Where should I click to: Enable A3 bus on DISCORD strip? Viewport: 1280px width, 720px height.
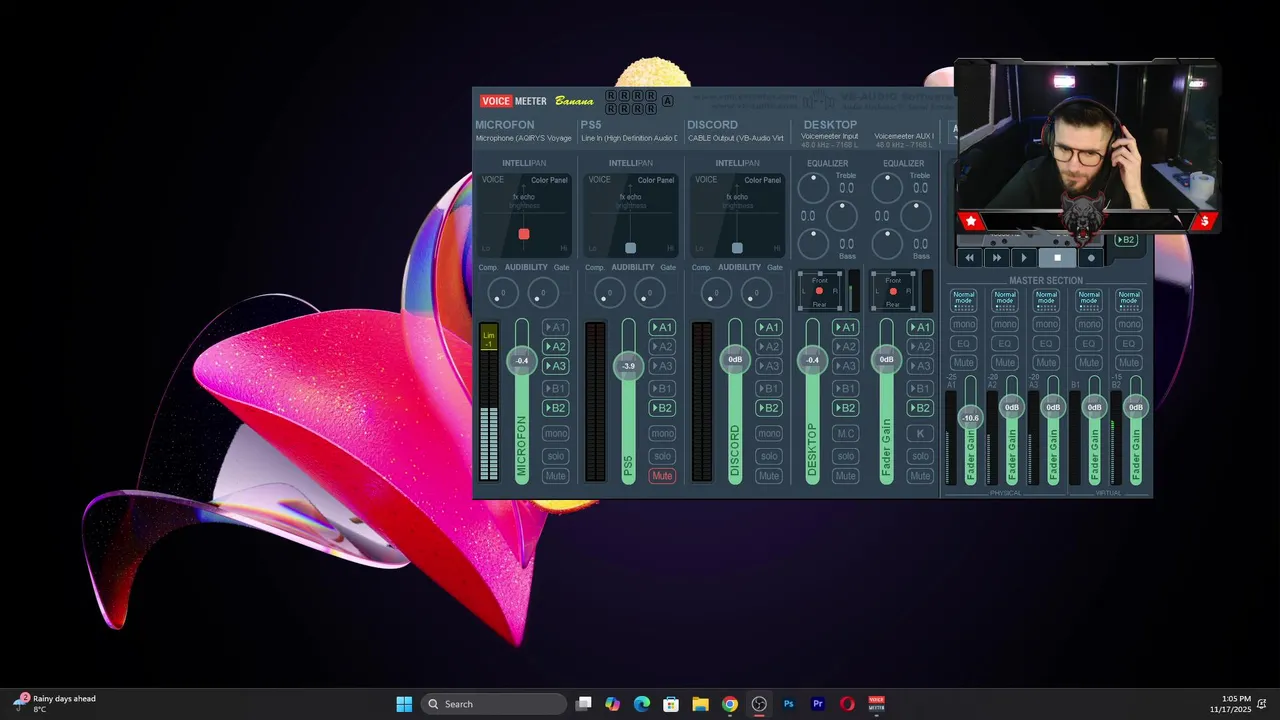[x=769, y=366]
